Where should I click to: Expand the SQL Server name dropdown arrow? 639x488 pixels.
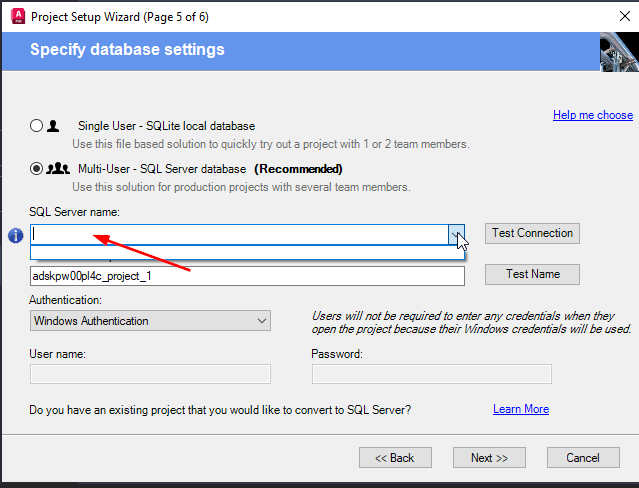(x=457, y=234)
